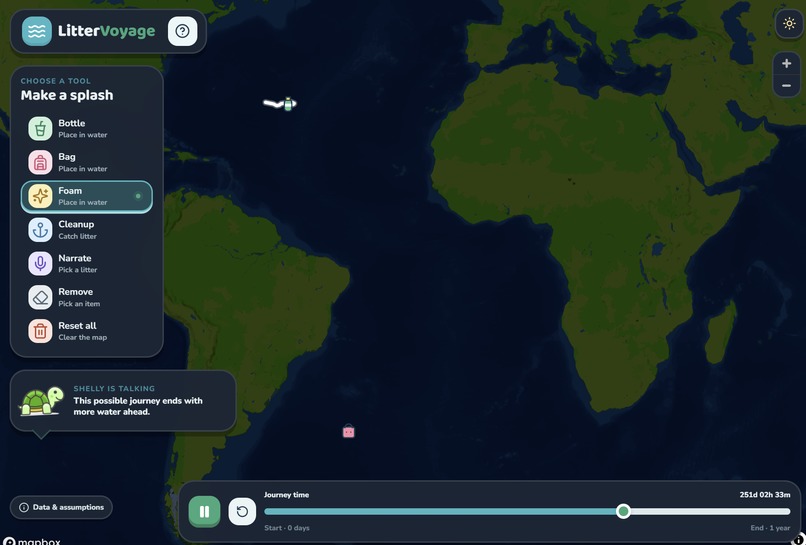The image size is (806, 545).
Task: Click the 251d 02h 33m time readout
Action: point(765,495)
